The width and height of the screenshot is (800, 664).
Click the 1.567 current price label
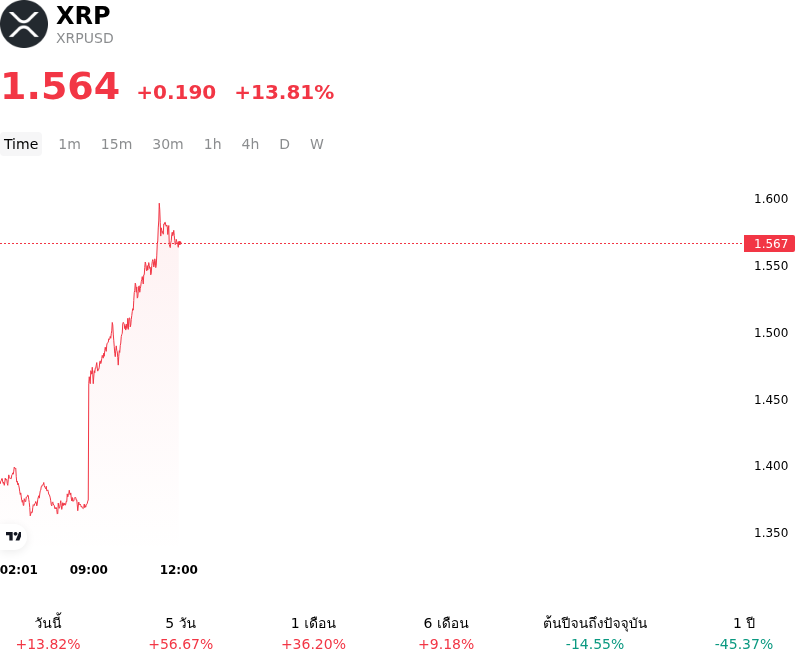[769, 243]
